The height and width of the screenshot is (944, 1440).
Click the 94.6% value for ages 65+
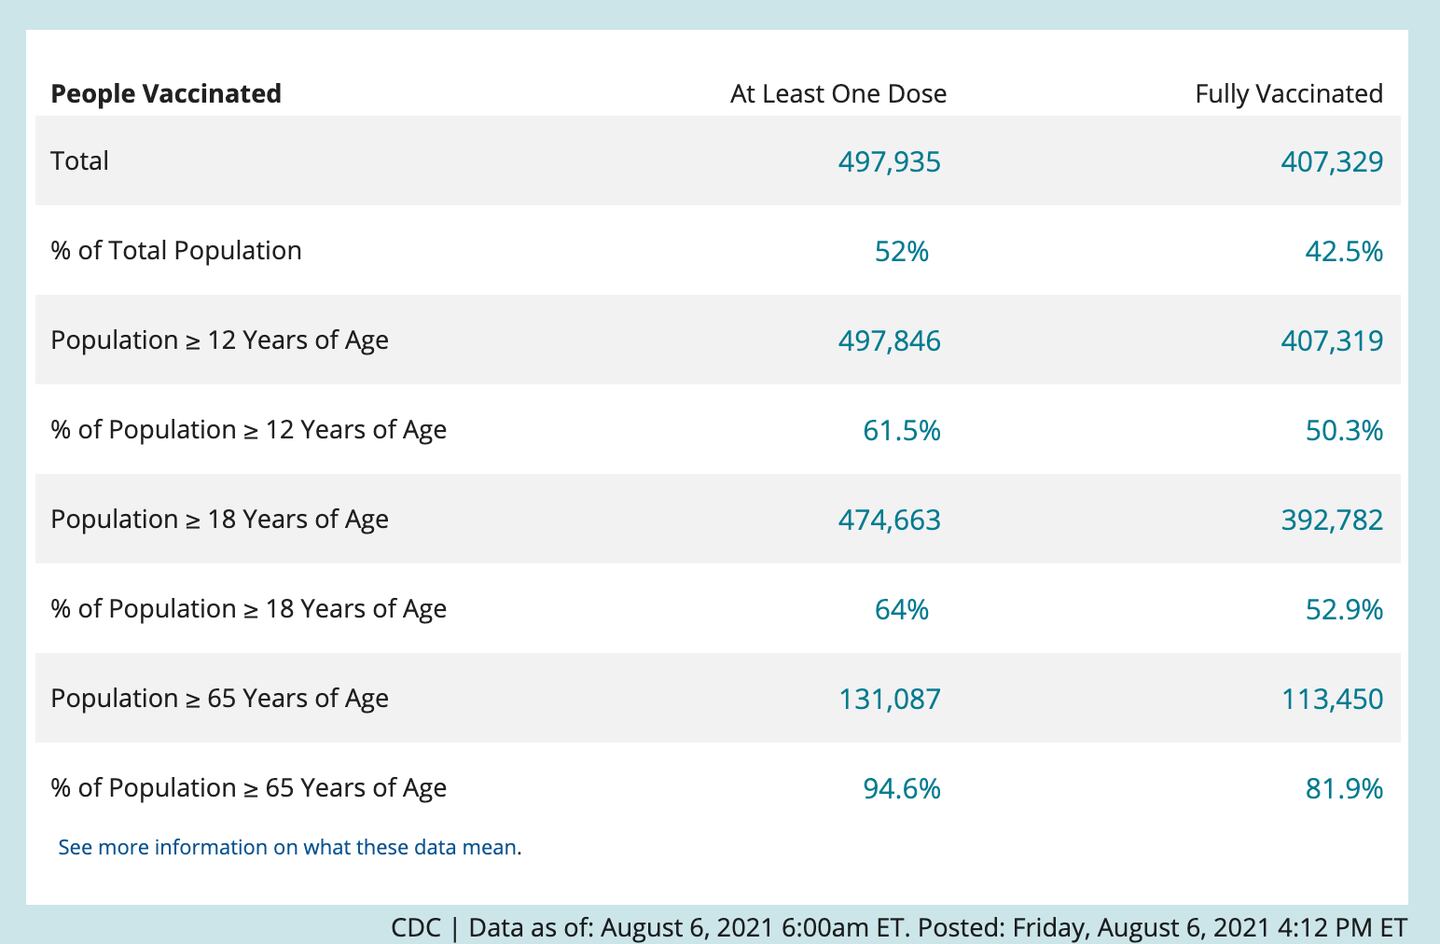(x=901, y=788)
